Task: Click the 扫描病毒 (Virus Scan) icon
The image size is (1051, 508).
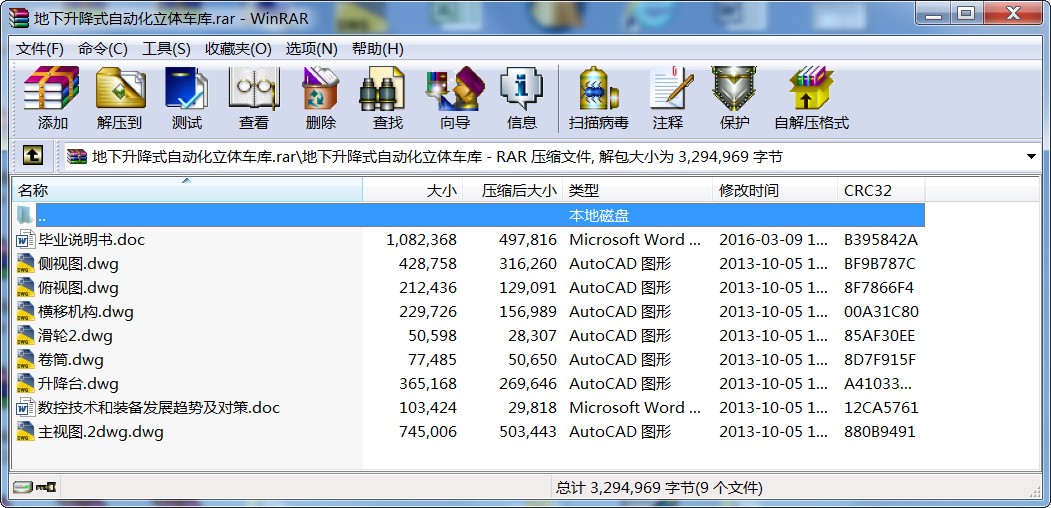Action: (x=599, y=88)
